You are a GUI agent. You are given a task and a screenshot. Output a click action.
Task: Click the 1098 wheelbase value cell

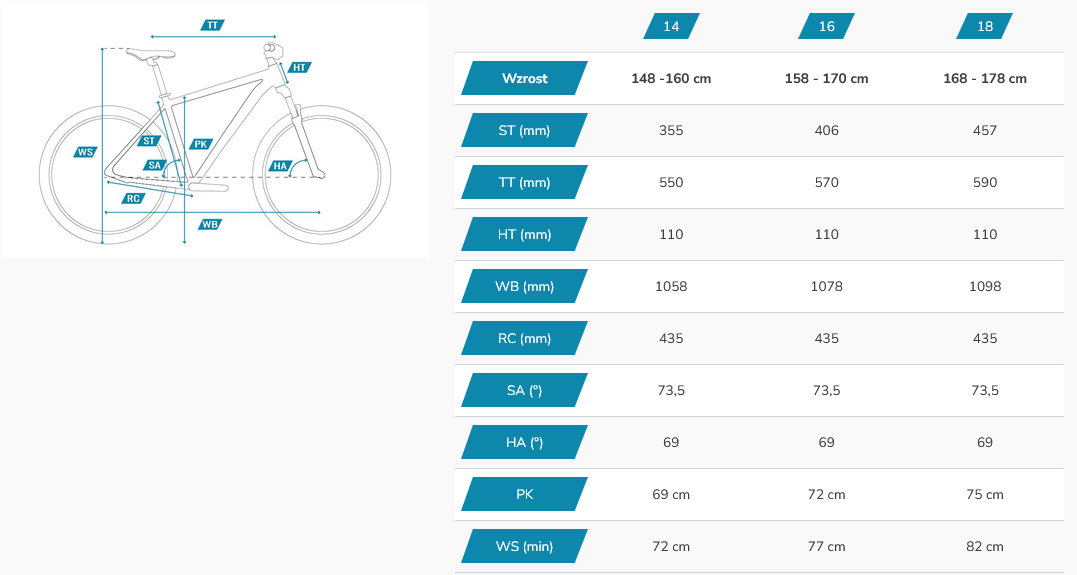coord(985,286)
